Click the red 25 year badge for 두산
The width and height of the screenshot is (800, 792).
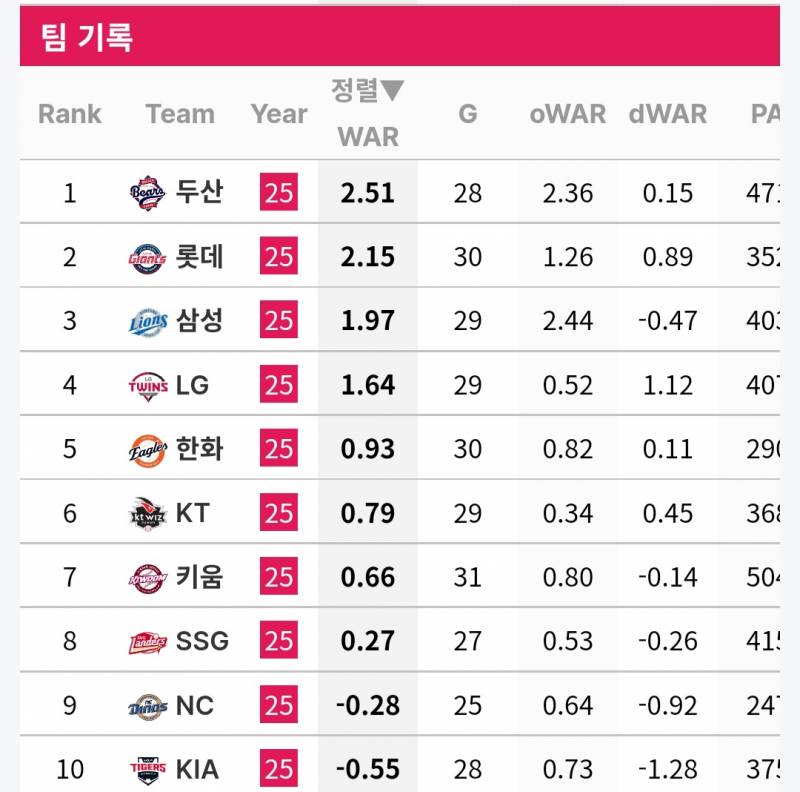[279, 192]
